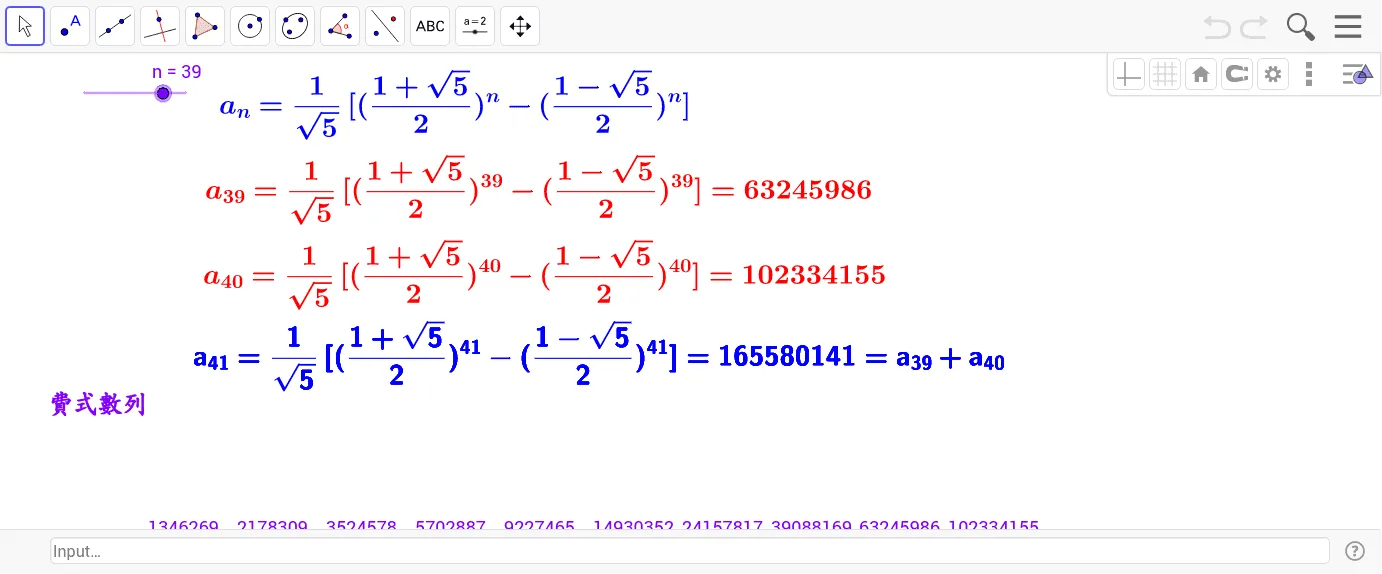The width and height of the screenshot is (1382, 574).
Task: Open the main hamburger menu
Action: (x=1348, y=26)
